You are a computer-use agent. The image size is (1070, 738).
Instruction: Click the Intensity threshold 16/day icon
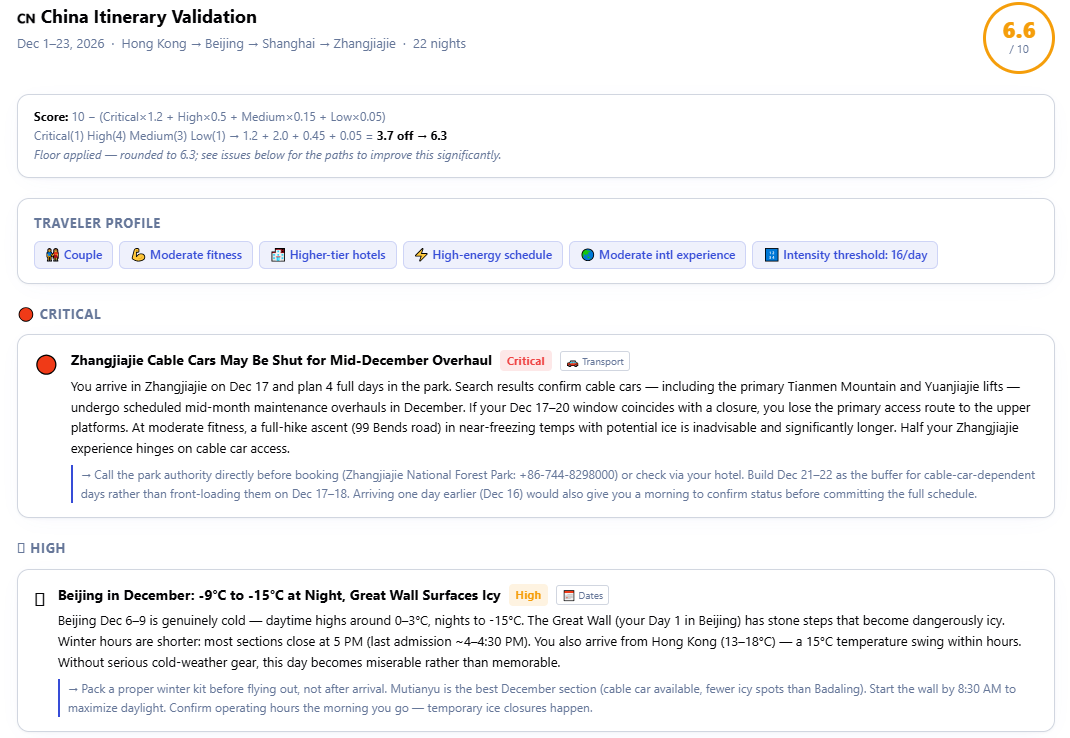(771, 255)
